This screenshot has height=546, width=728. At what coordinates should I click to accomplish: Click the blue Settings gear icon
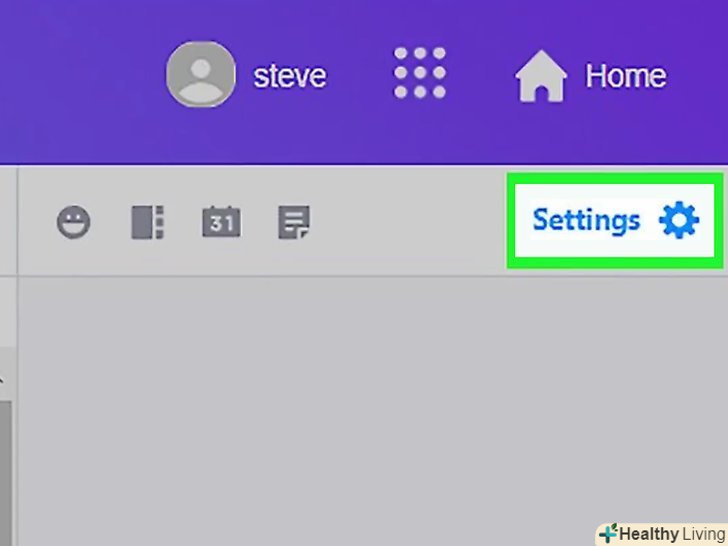679,220
